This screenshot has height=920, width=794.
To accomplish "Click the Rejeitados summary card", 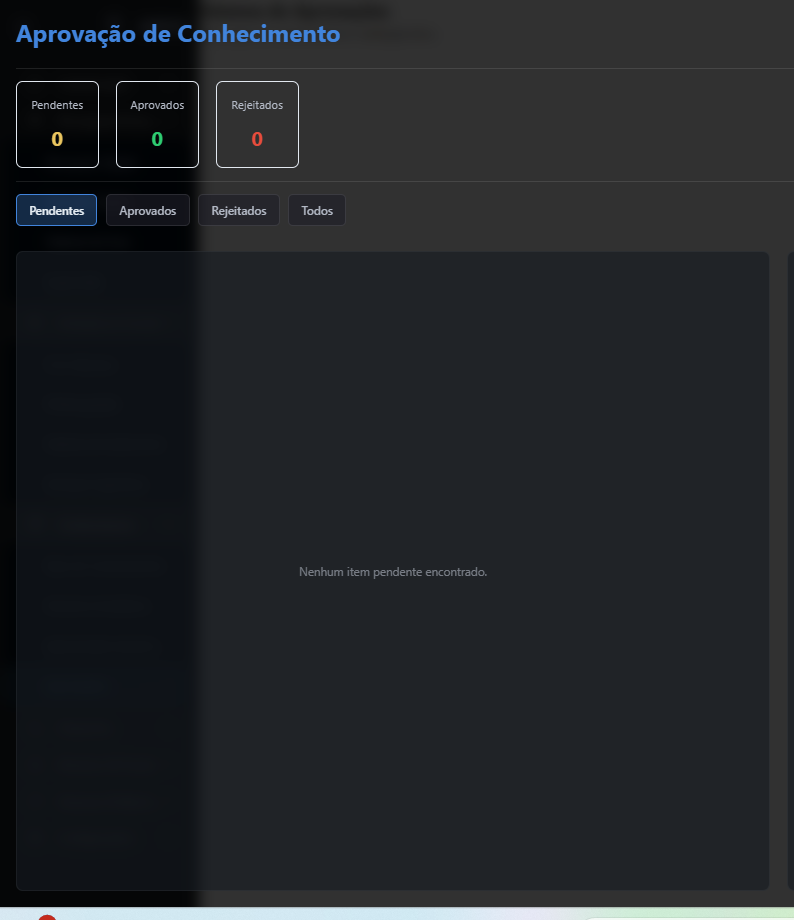I will tap(257, 124).
